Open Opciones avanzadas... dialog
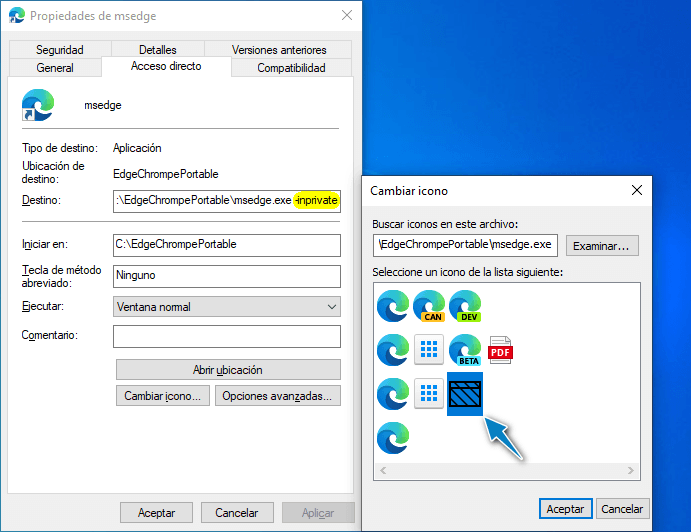The width and height of the screenshot is (691, 532). pyautogui.click(x=278, y=396)
